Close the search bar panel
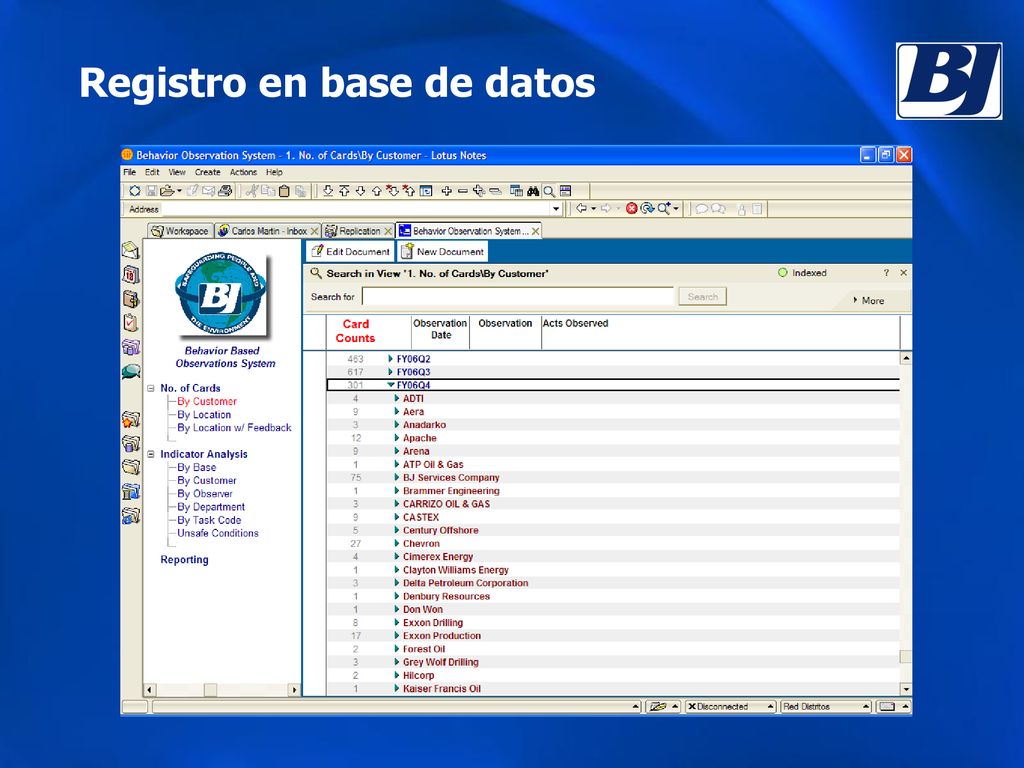This screenshot has height=768, width=1024. 904,273
